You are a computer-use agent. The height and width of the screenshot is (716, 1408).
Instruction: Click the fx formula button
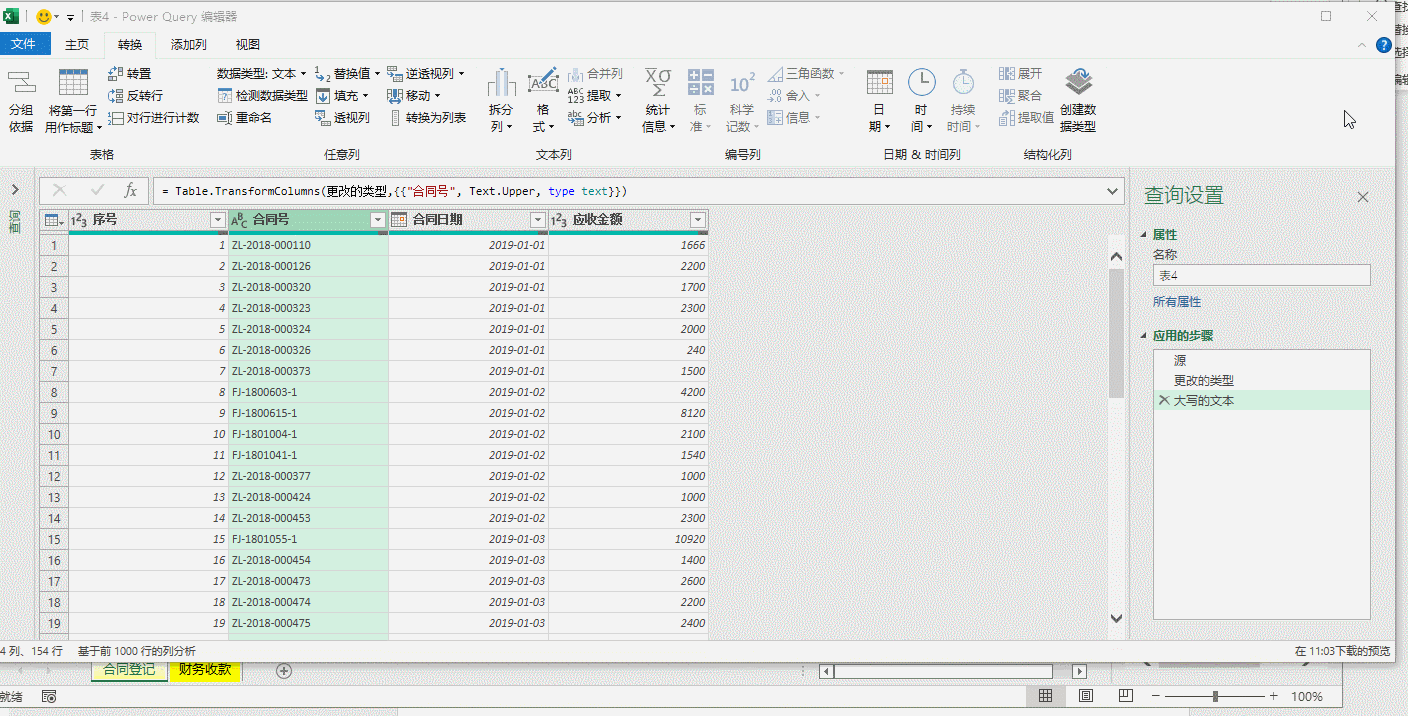point(130,190)
